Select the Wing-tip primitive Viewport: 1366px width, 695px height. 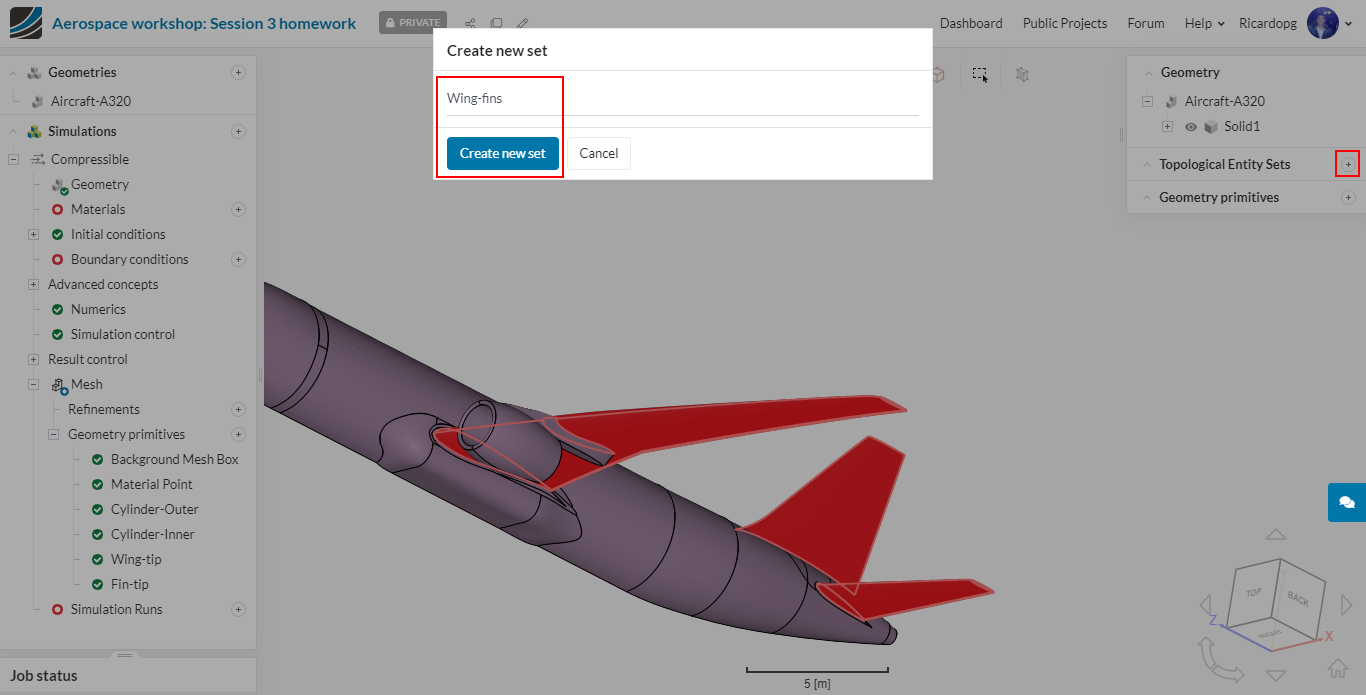pos(136,559)
